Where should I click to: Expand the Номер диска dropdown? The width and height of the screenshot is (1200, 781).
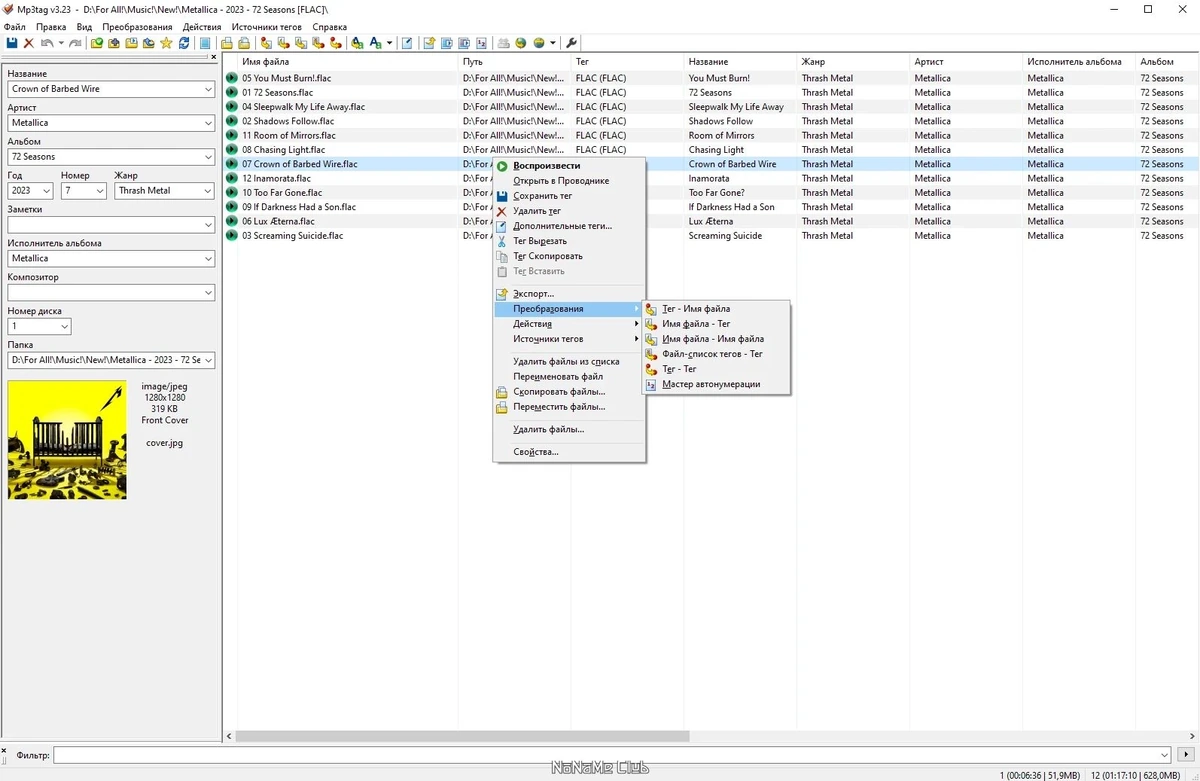(x=64, y=326)
